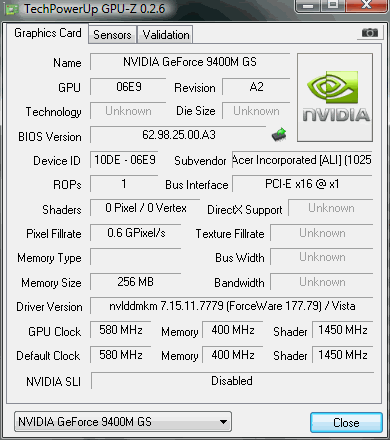Click the Memory Size field 256 MB
This screenshot has height=440, width=390.
(136, 282)
